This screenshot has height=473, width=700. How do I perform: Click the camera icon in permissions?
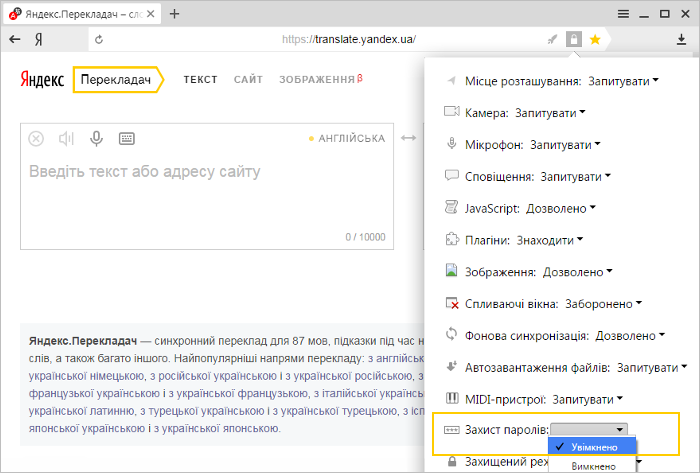pos(451,111)
